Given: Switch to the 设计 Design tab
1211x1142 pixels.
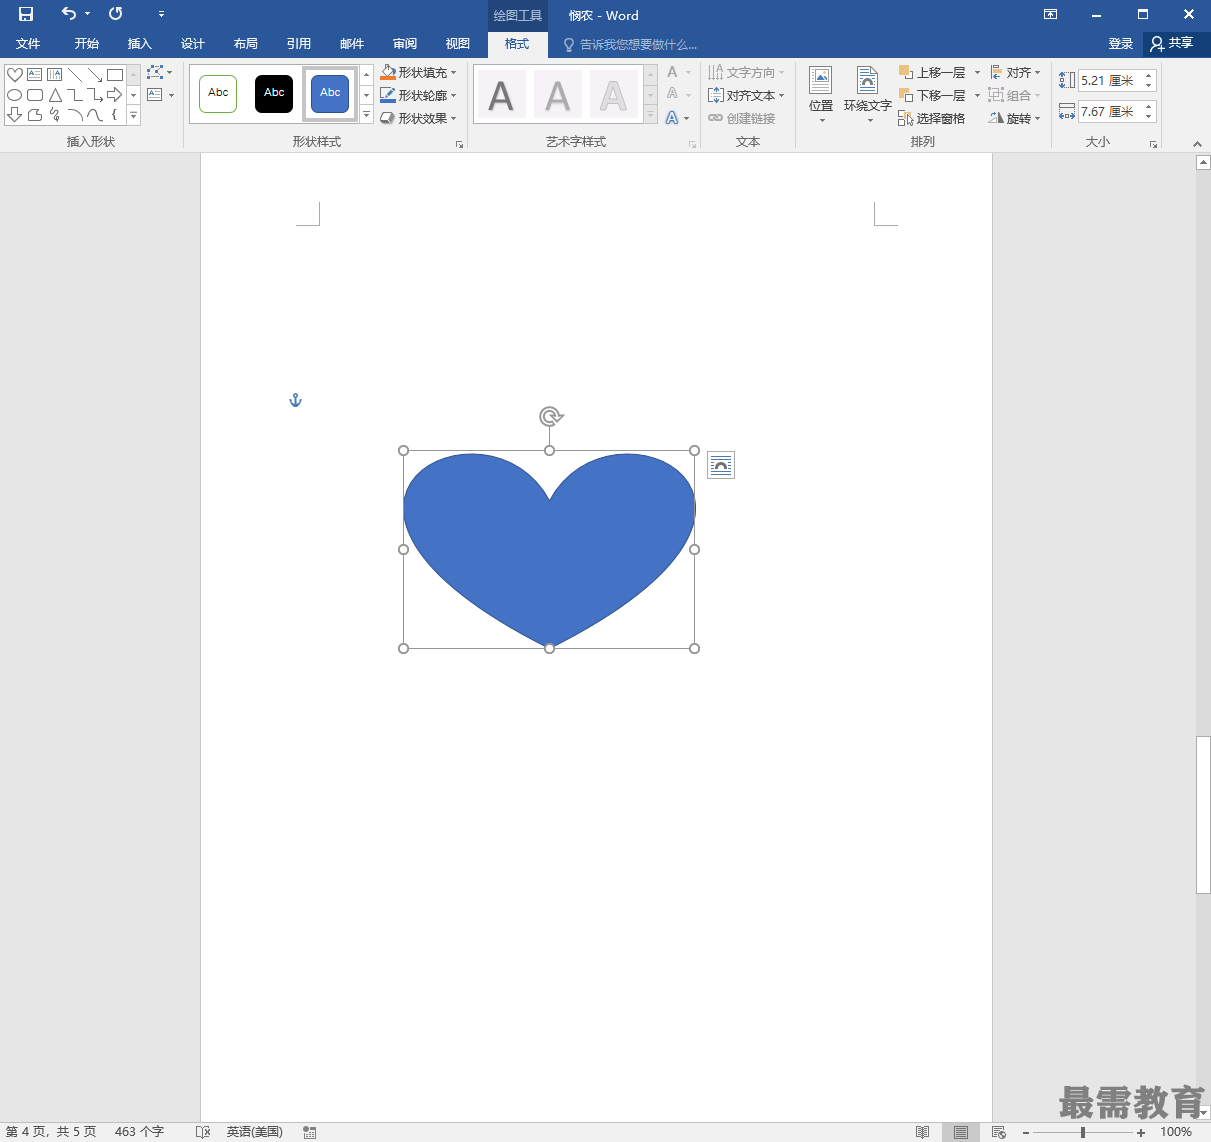Looking at the screenshot, I should (193, 44).
